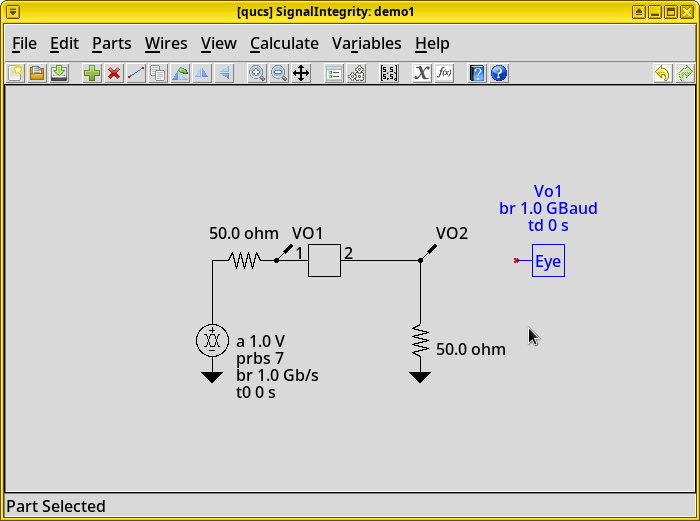Activate the Pan tool

301,73
